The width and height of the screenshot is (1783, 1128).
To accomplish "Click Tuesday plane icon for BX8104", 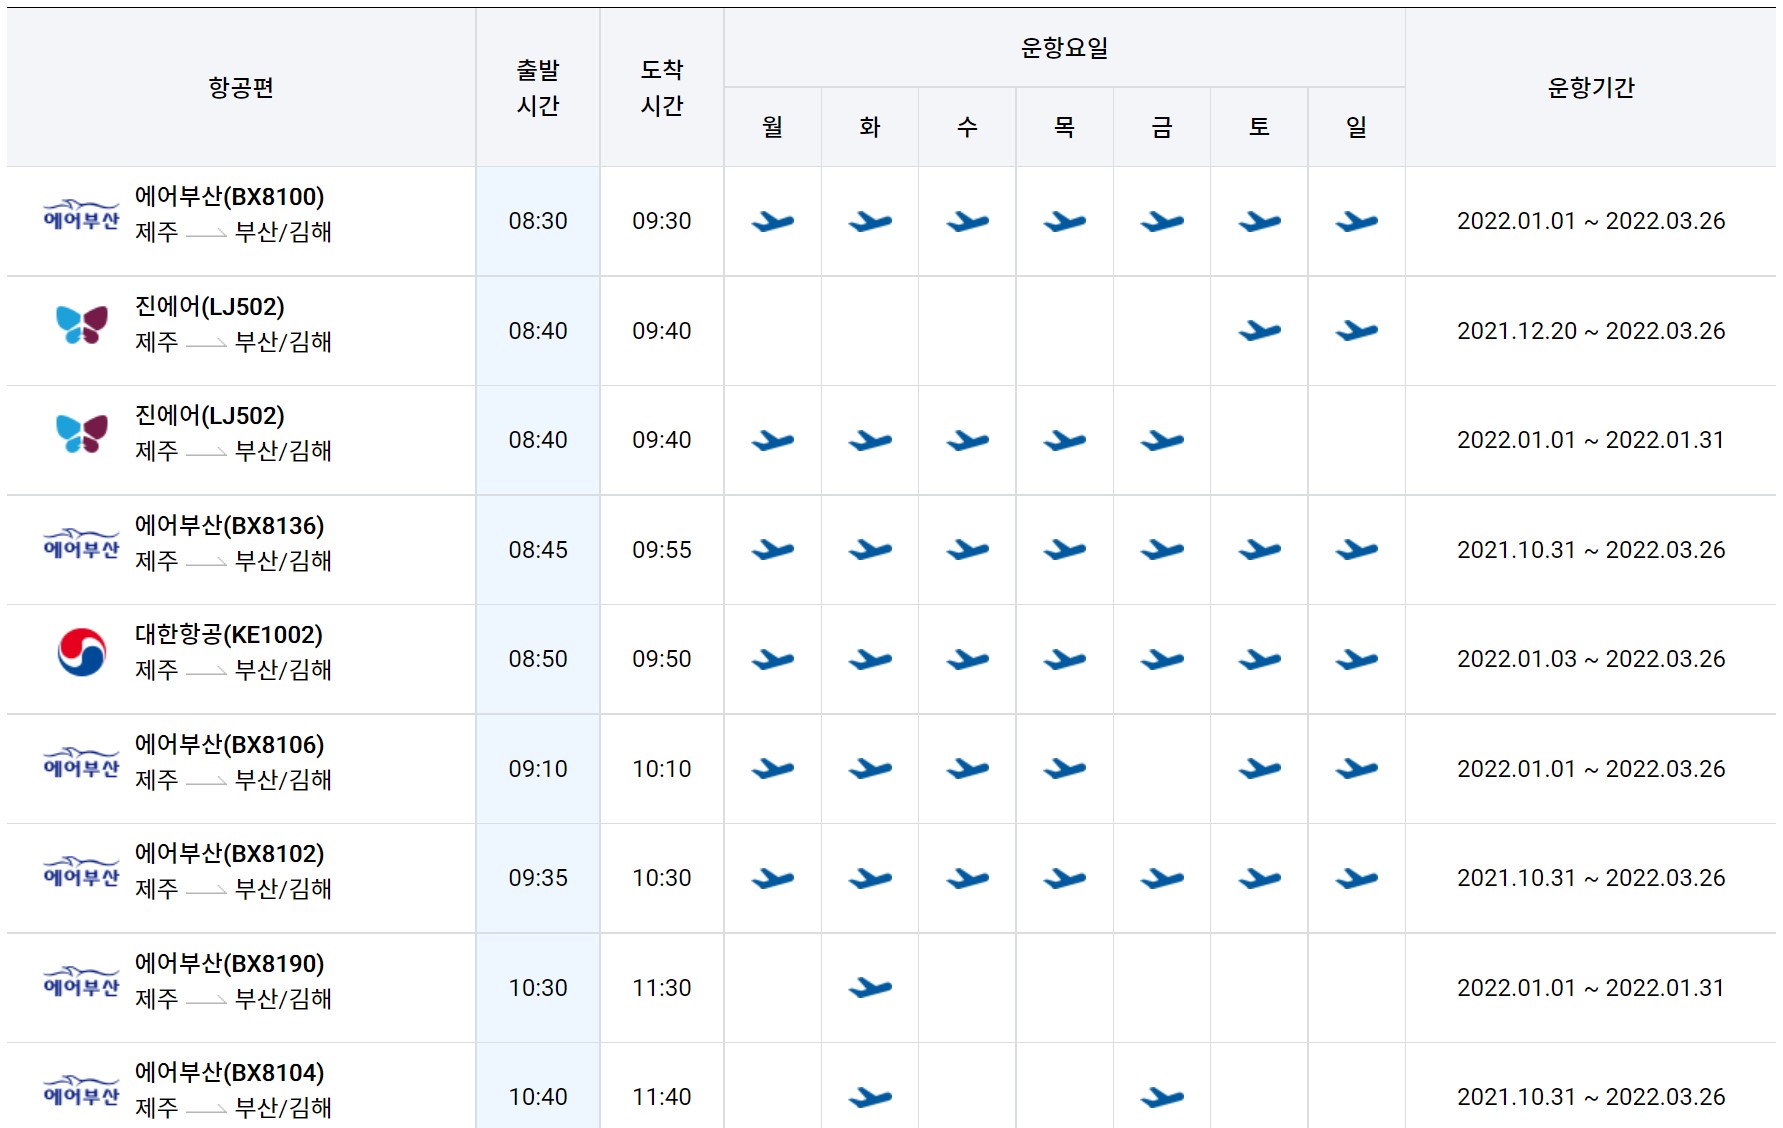I will tap(870, 1097).
